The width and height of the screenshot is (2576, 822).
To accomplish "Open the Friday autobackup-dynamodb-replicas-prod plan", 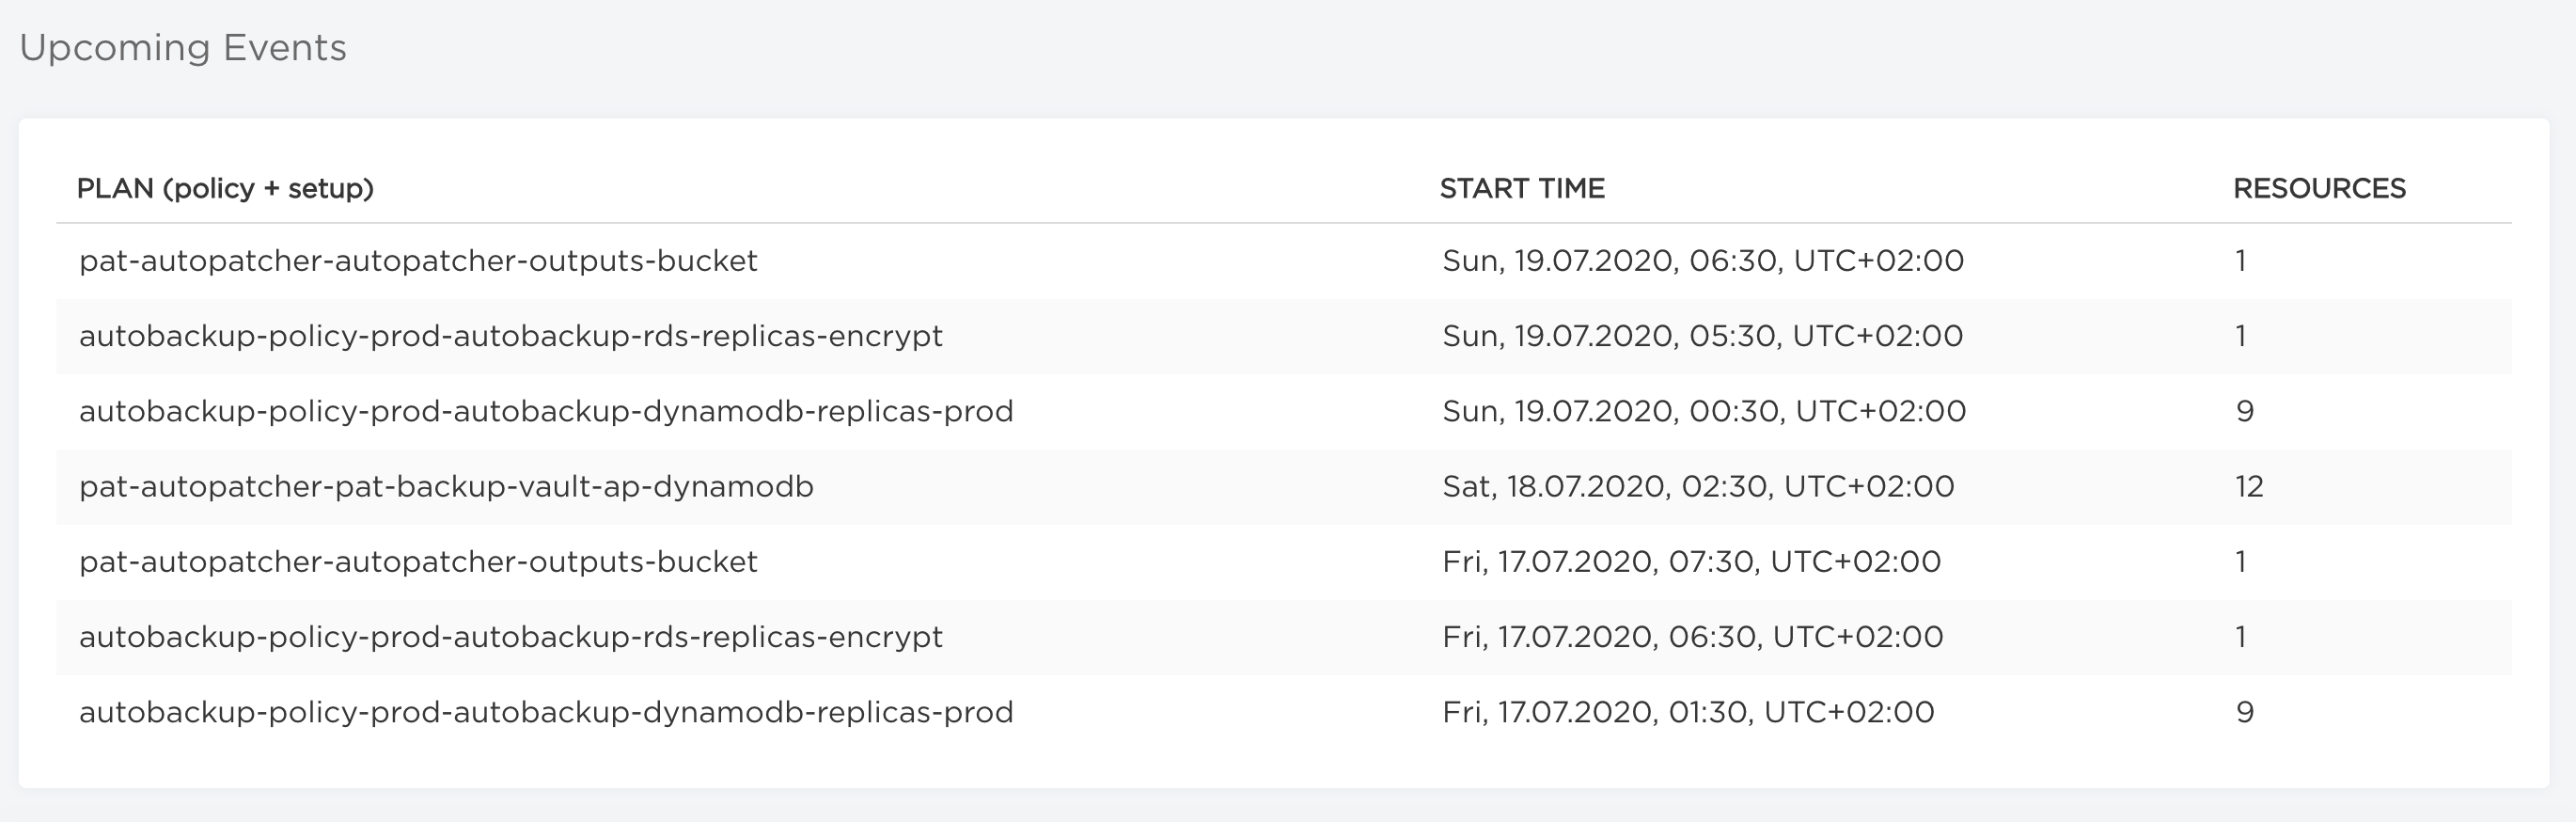I will [546, 712].
